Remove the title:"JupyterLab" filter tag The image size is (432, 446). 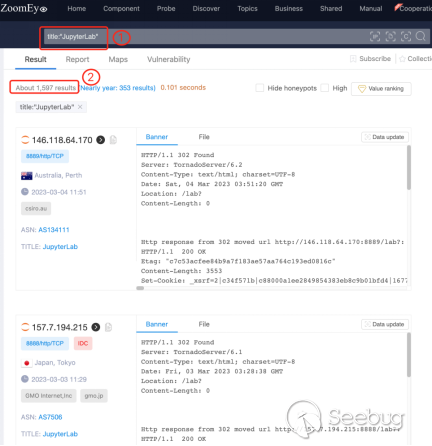[80, 107]
